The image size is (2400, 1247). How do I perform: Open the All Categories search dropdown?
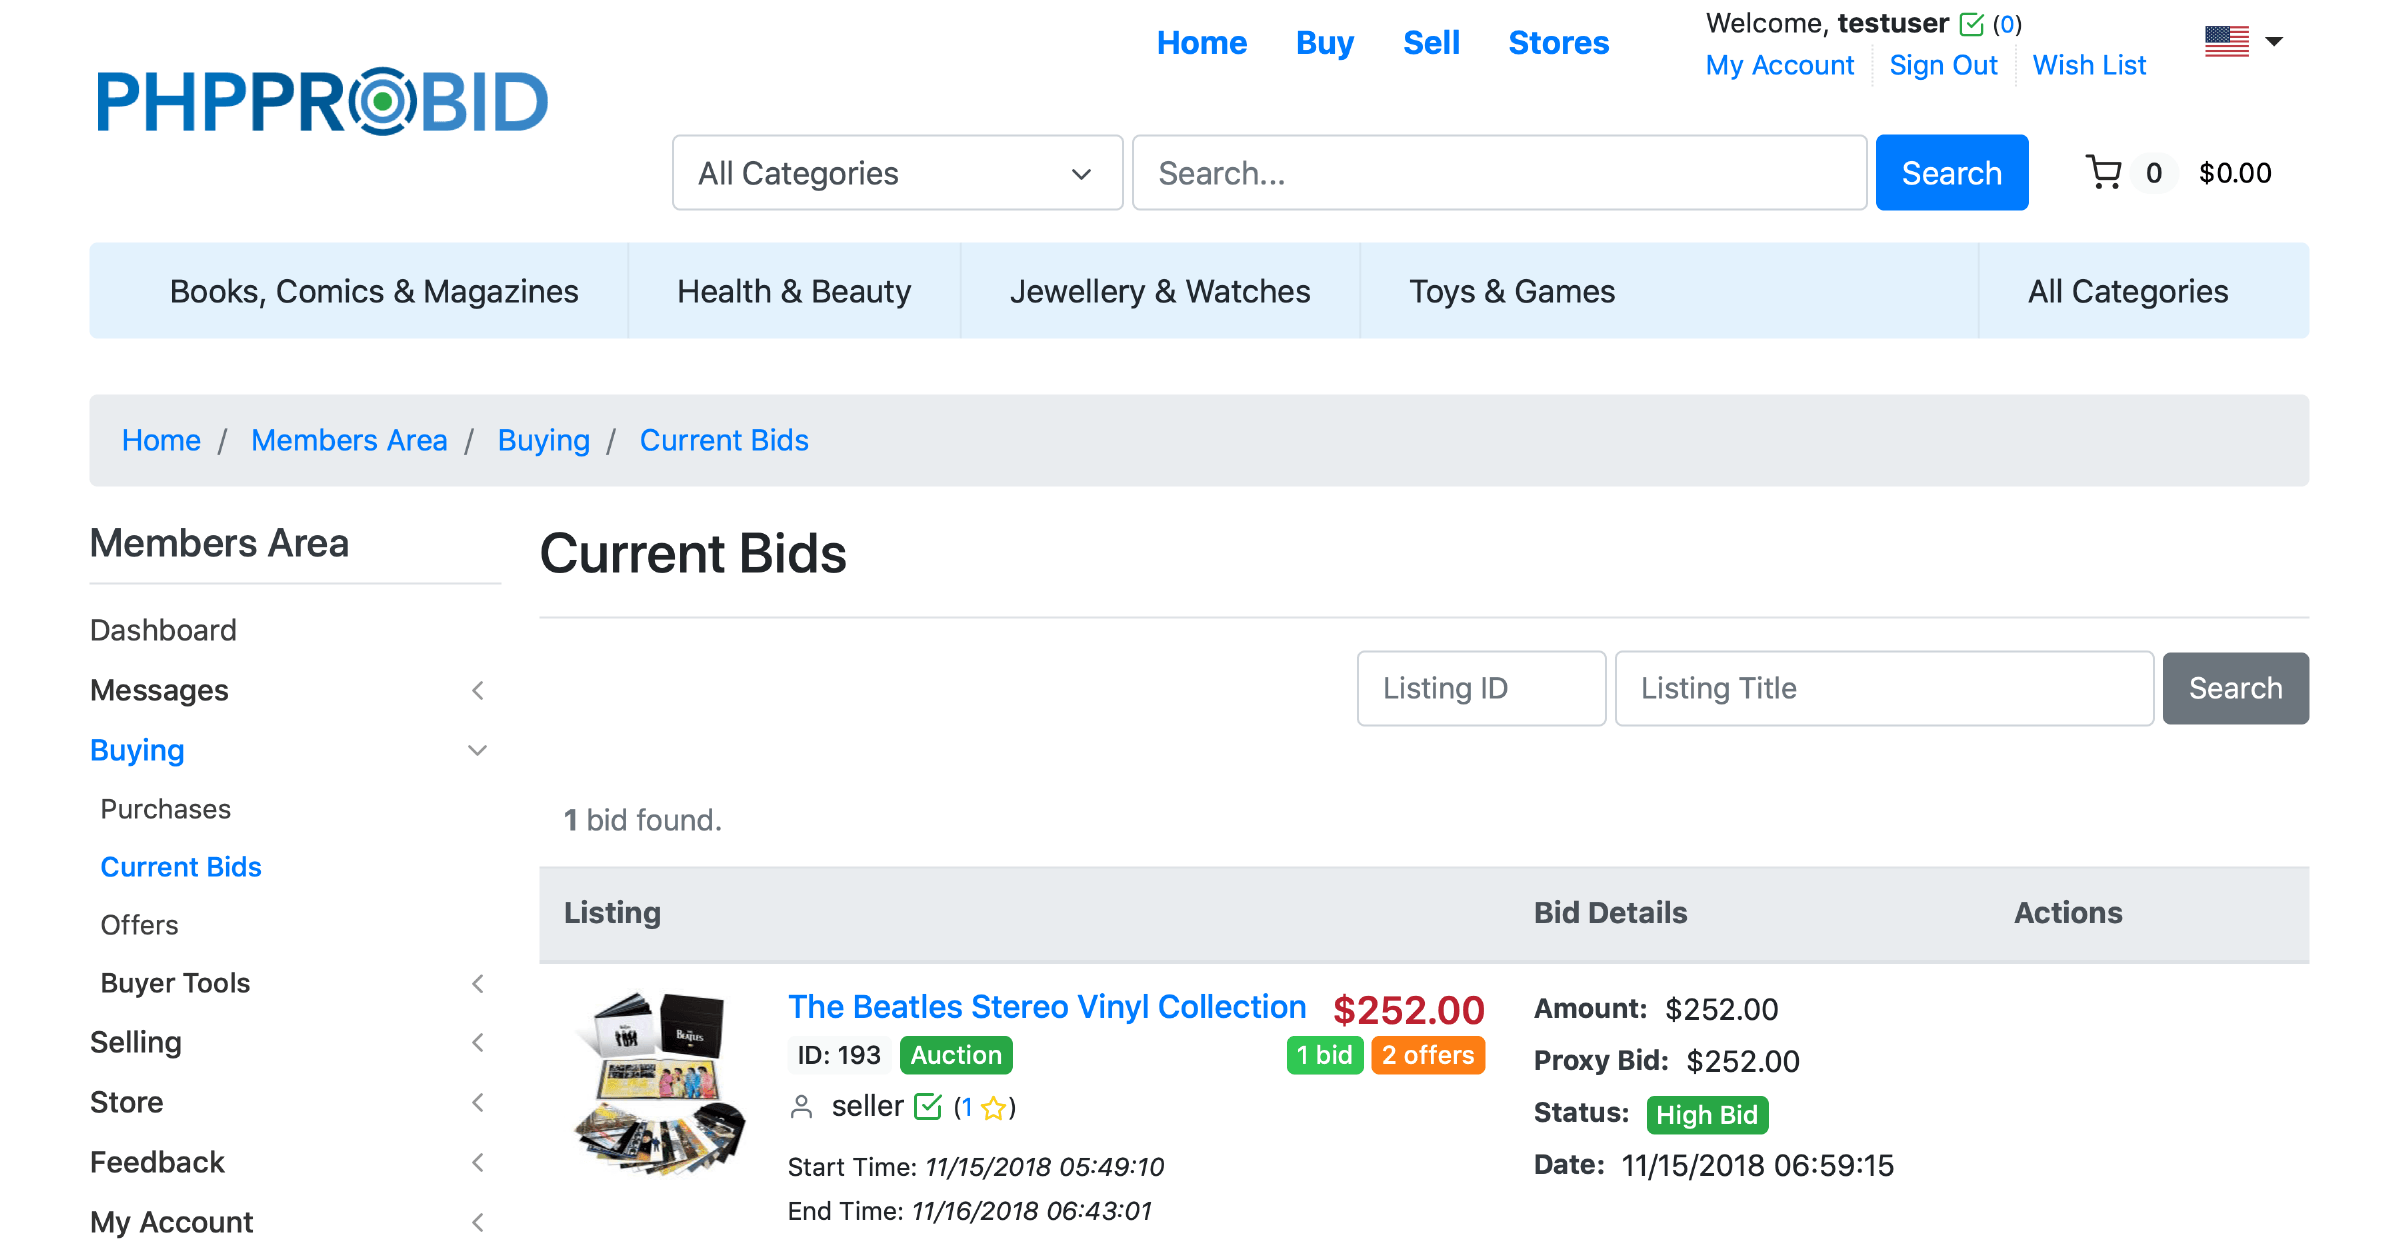click(x=897, y=173)
